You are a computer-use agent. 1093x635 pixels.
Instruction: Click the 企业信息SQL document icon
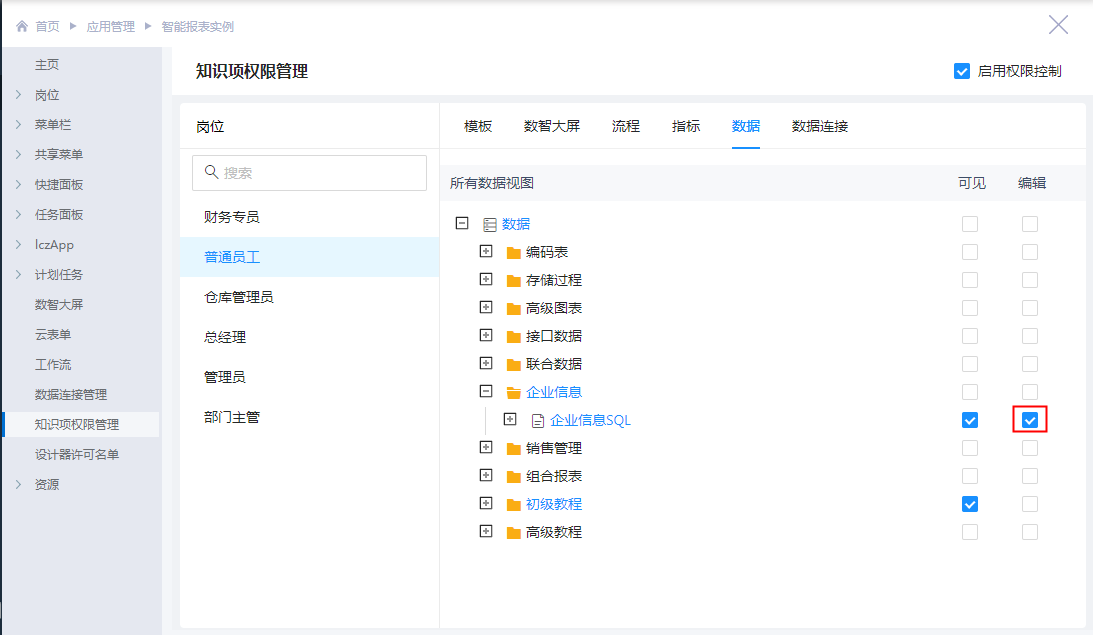coord(538,421)
